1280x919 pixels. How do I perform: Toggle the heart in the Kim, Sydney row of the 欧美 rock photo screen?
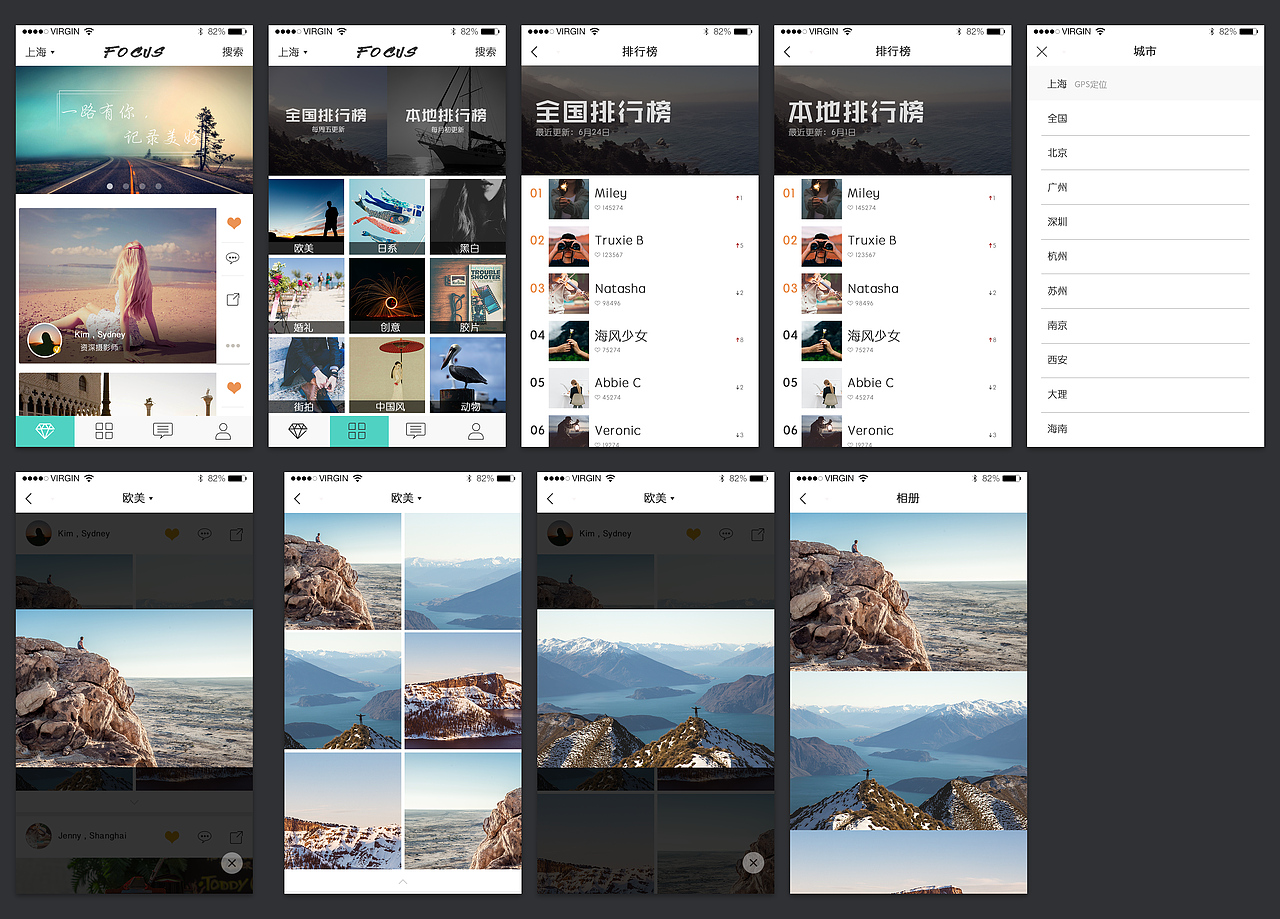coord(172,534)
